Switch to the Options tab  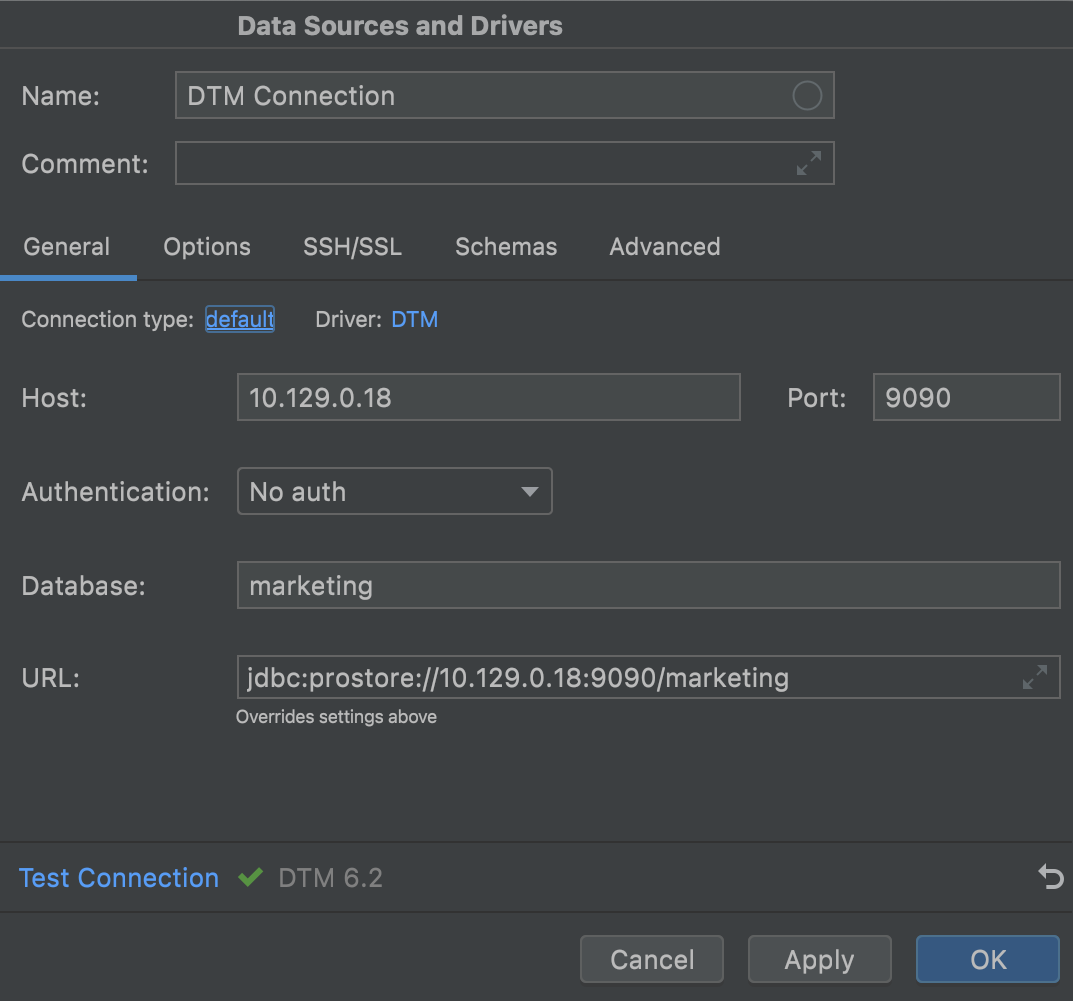pyautogui.click(x=207, y=247)
